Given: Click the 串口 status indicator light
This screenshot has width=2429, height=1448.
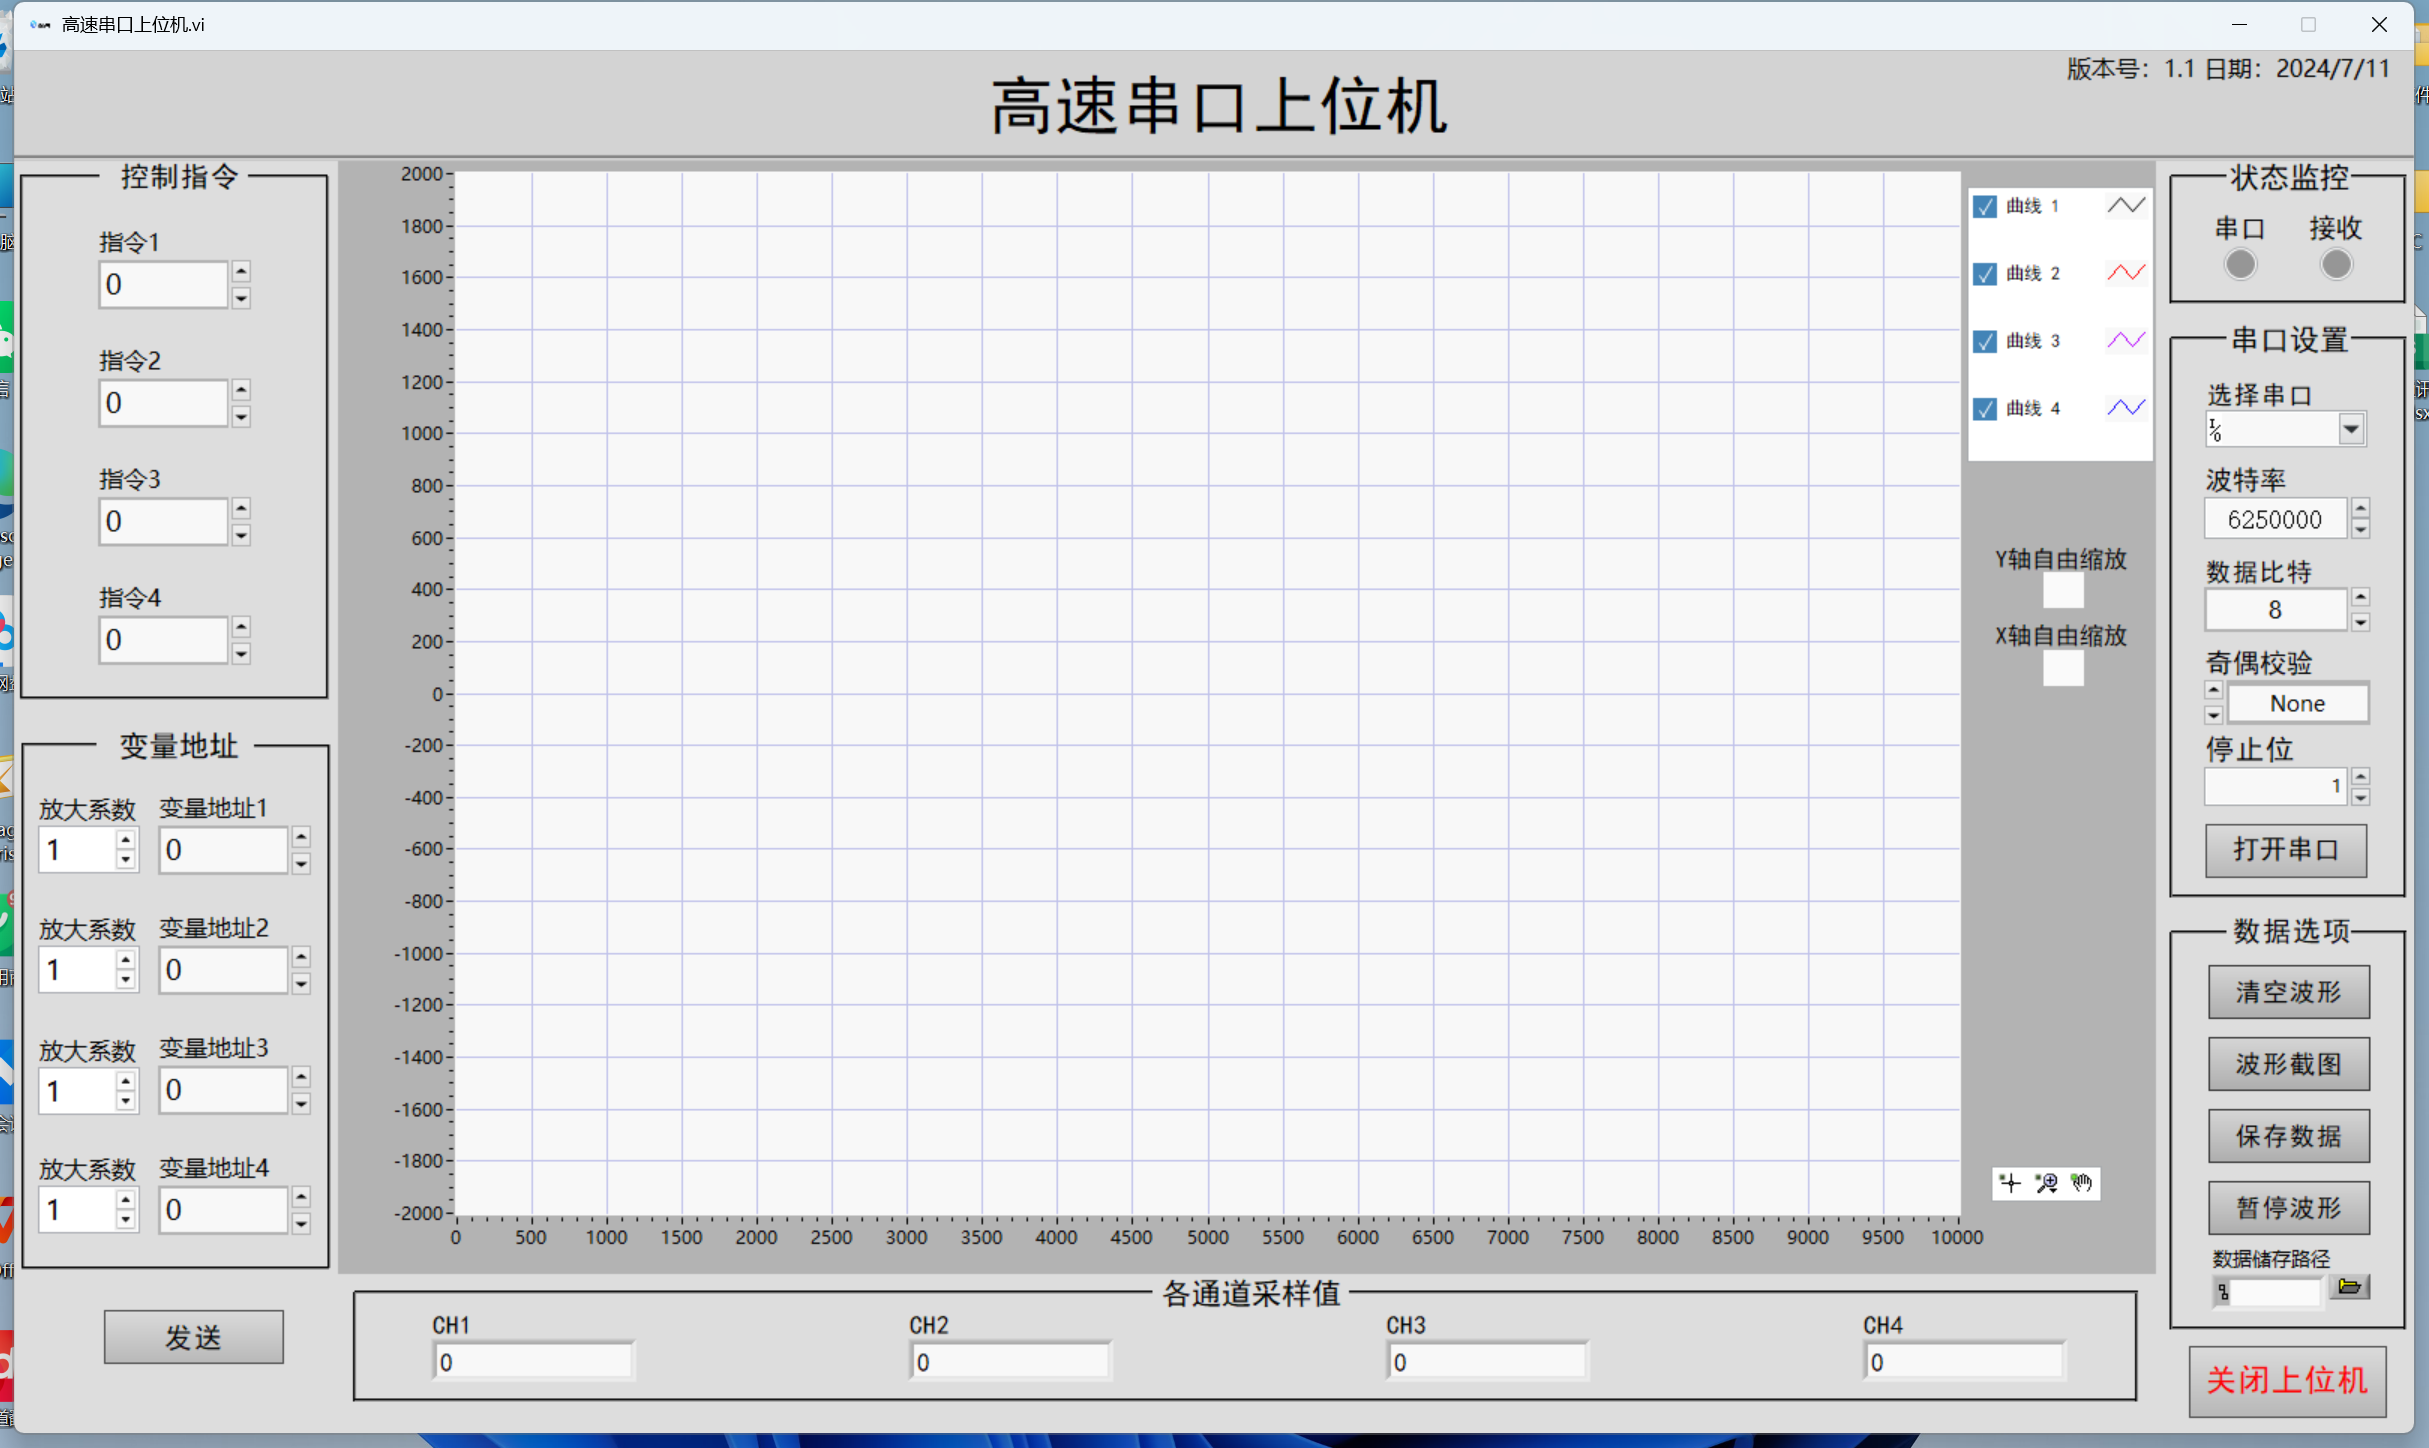Looking at the screenshot, I should [2240, 265].
